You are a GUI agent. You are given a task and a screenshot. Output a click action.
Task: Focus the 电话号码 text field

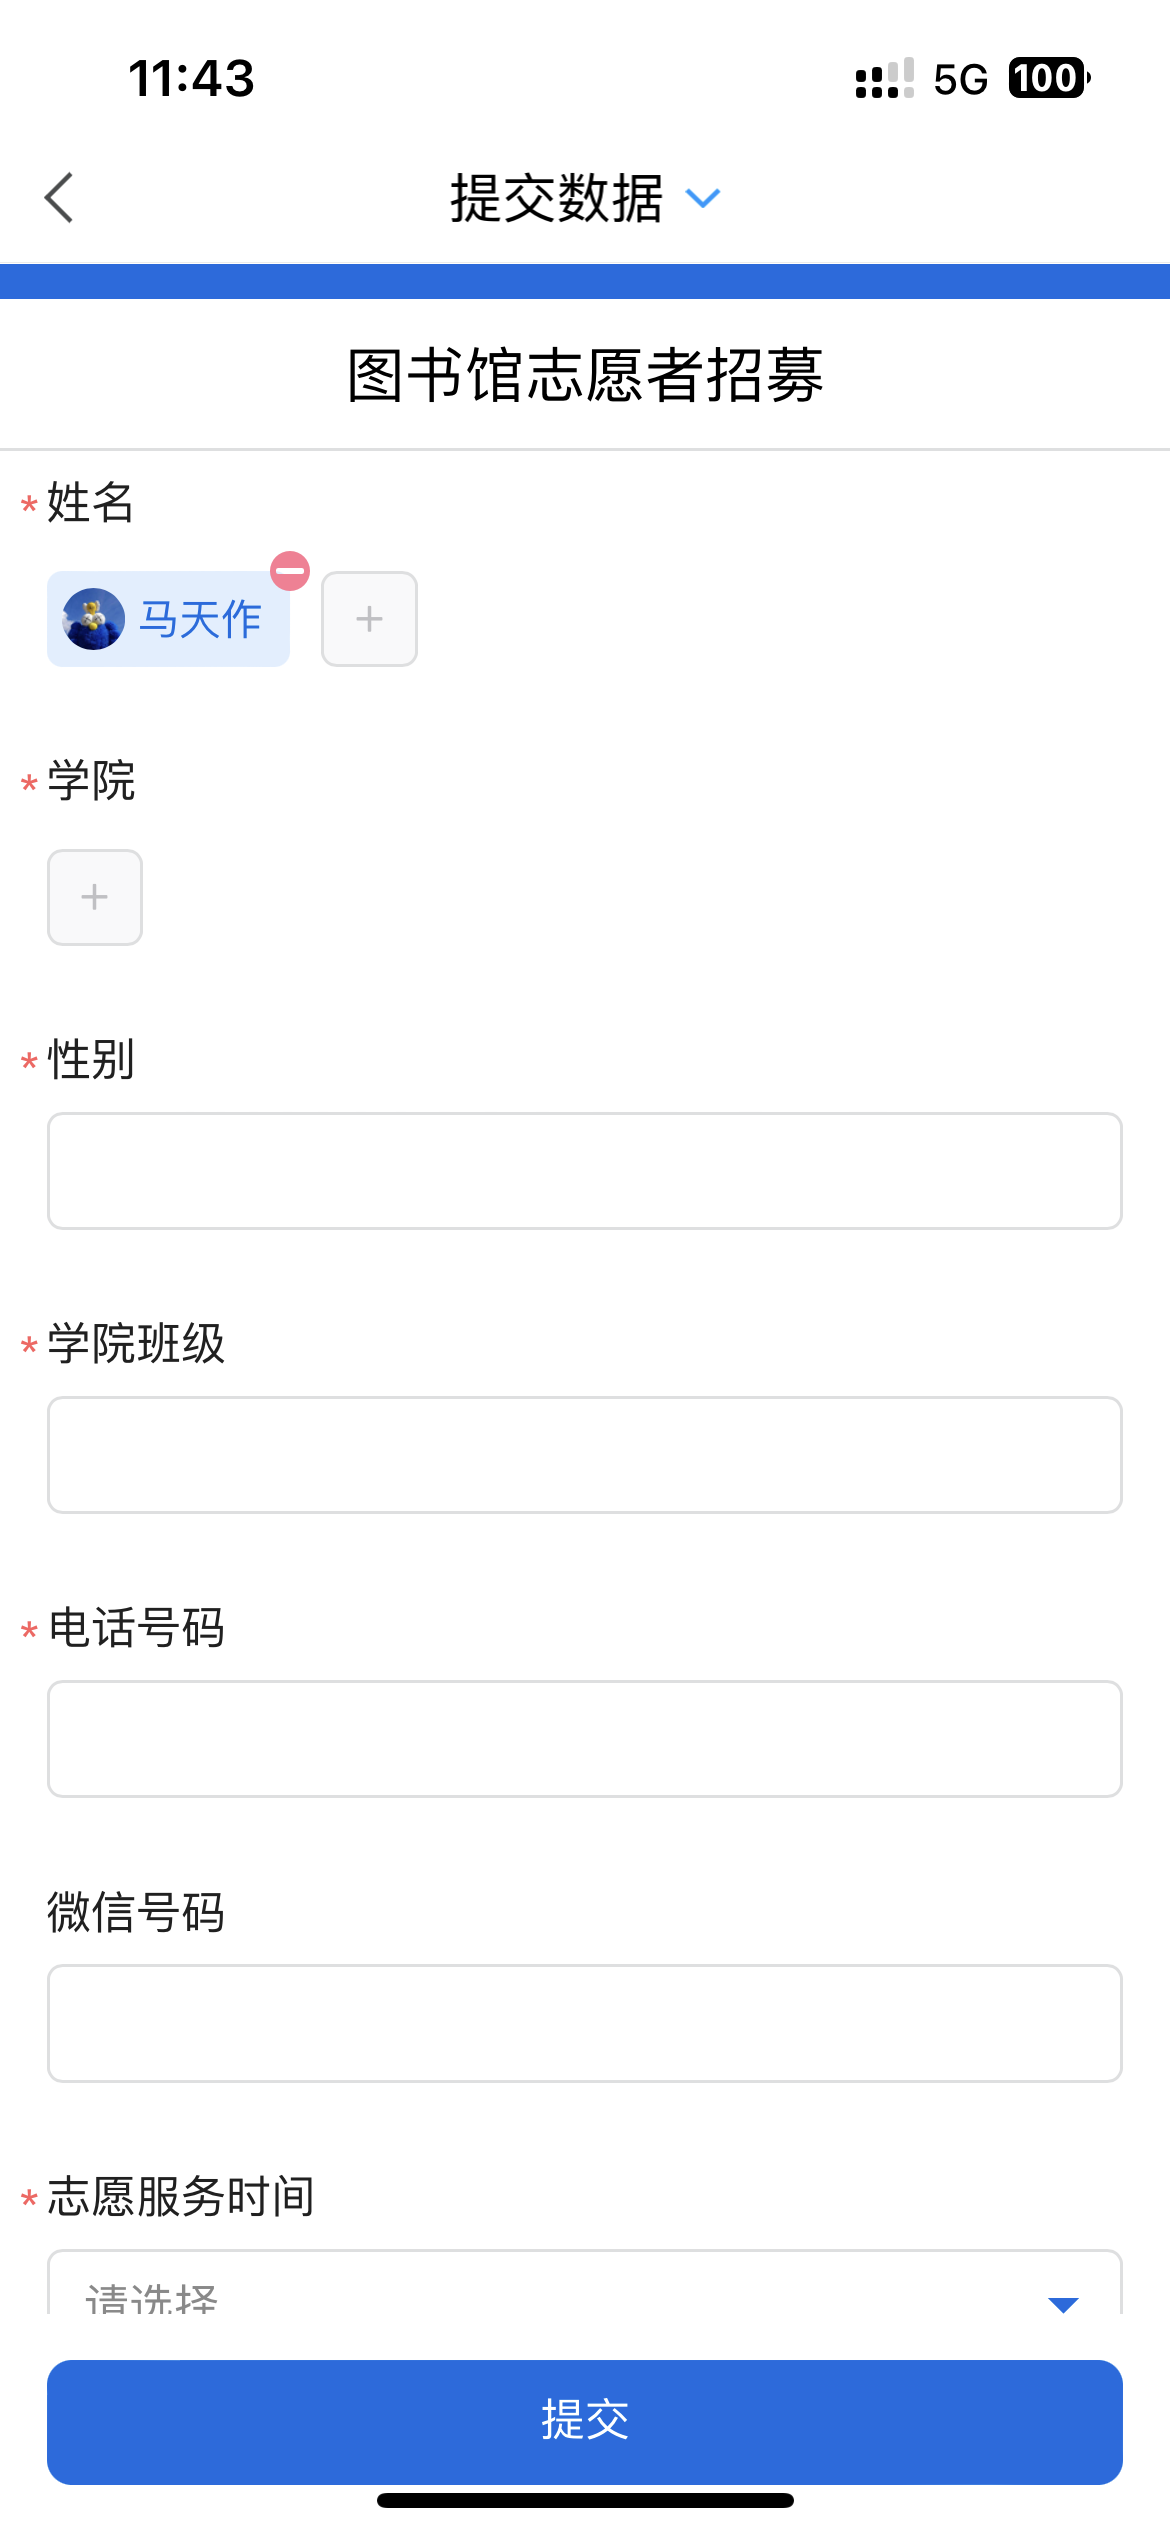click(x=585, y=1739)
